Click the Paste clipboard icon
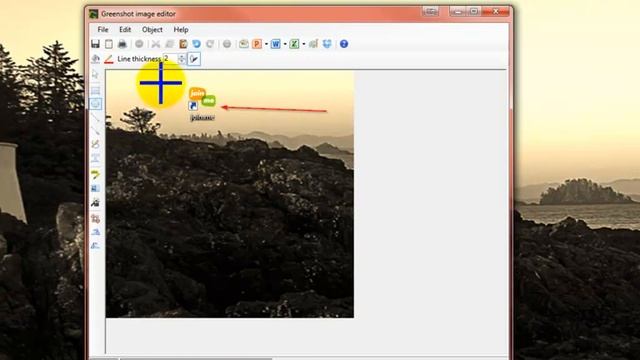 [183, 44]
